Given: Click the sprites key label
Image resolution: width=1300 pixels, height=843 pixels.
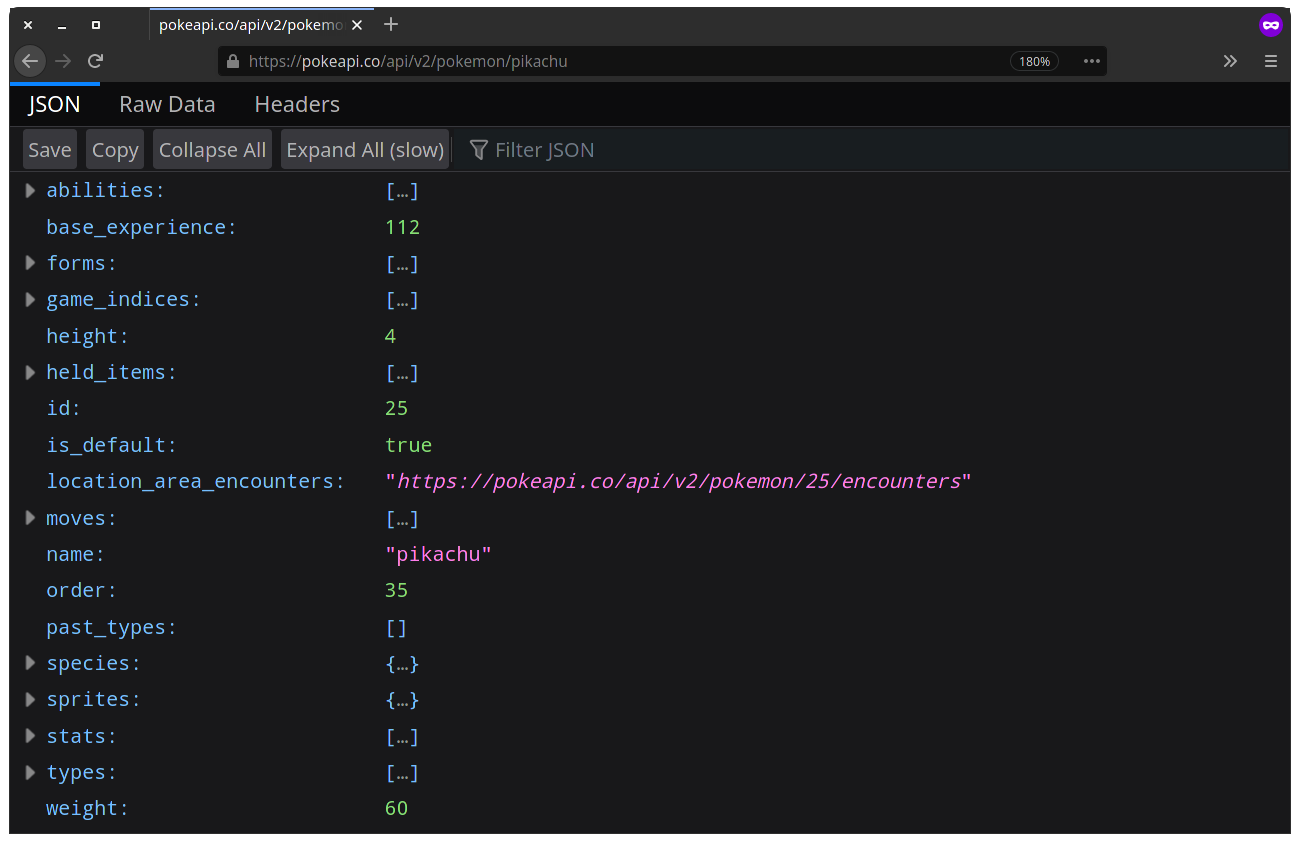Looking at the screenshot, I should pos(93,699).
